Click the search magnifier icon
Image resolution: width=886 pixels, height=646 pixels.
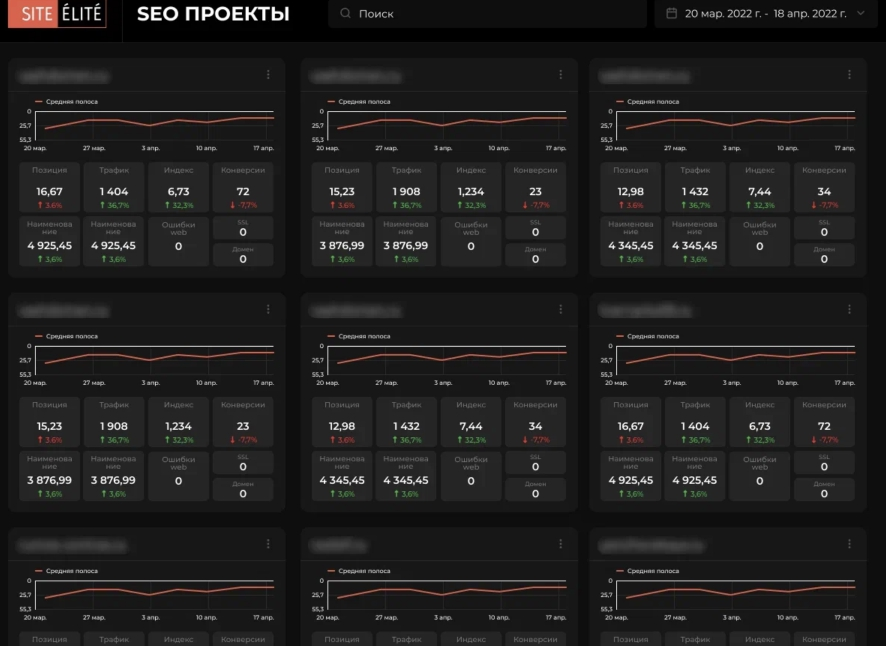[345, 13]
